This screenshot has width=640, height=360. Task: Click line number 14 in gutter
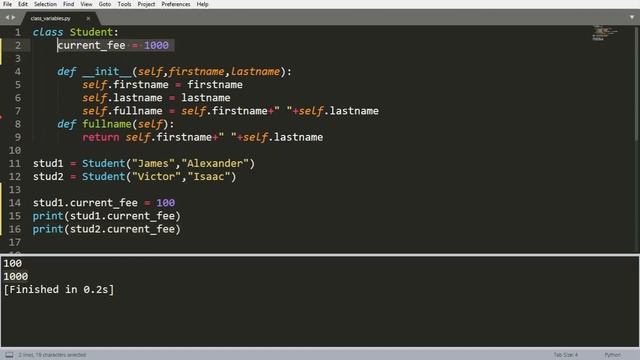tap(15, 203)
